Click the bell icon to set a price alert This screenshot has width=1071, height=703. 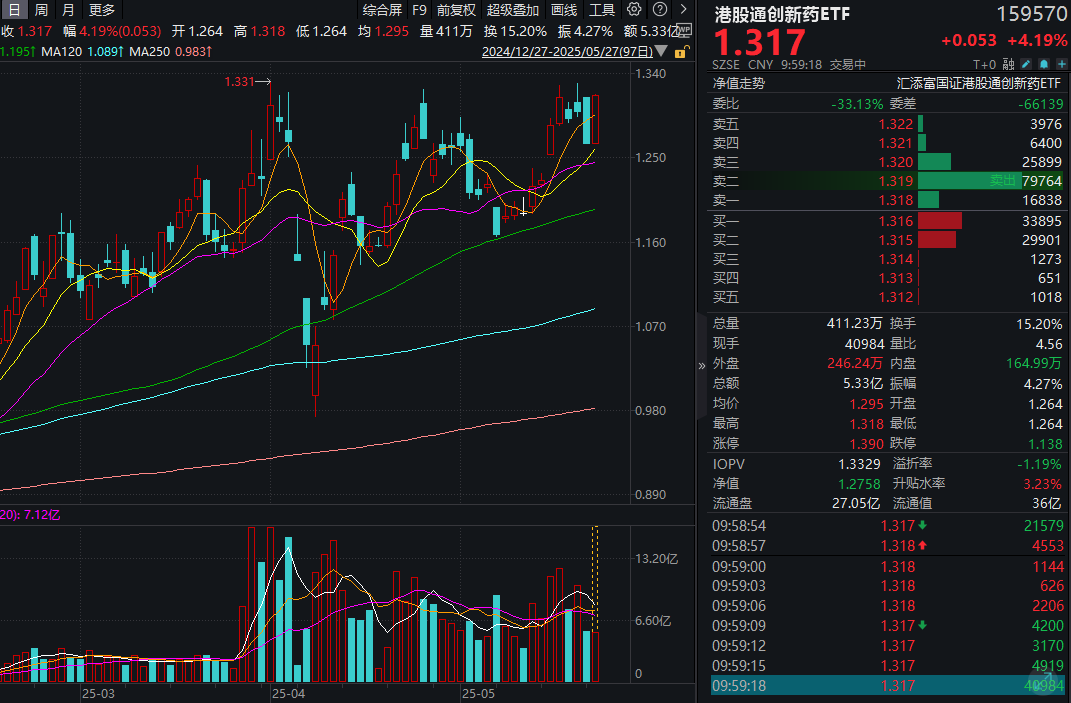coord(1044,63)
